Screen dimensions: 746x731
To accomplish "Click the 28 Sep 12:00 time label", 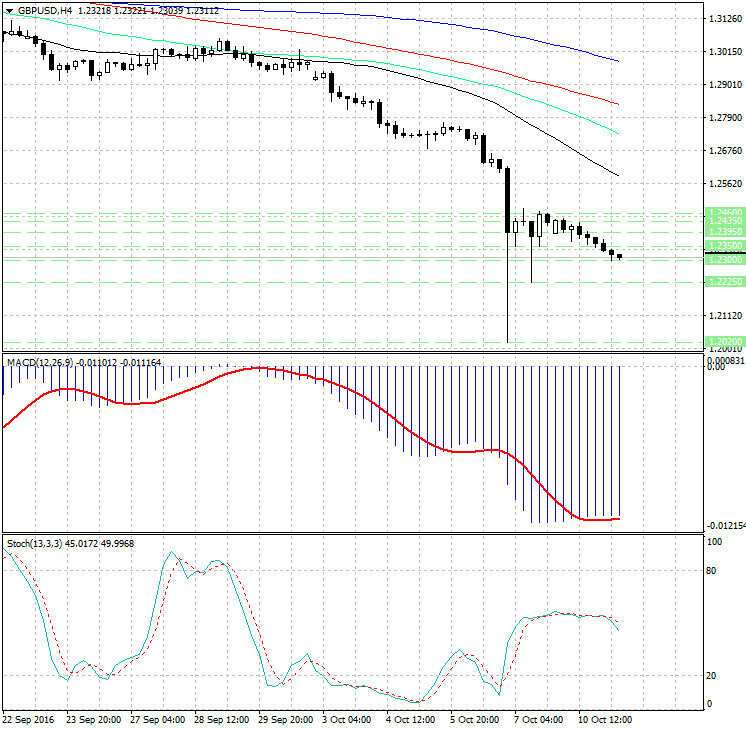I will [x=222, y=719].
